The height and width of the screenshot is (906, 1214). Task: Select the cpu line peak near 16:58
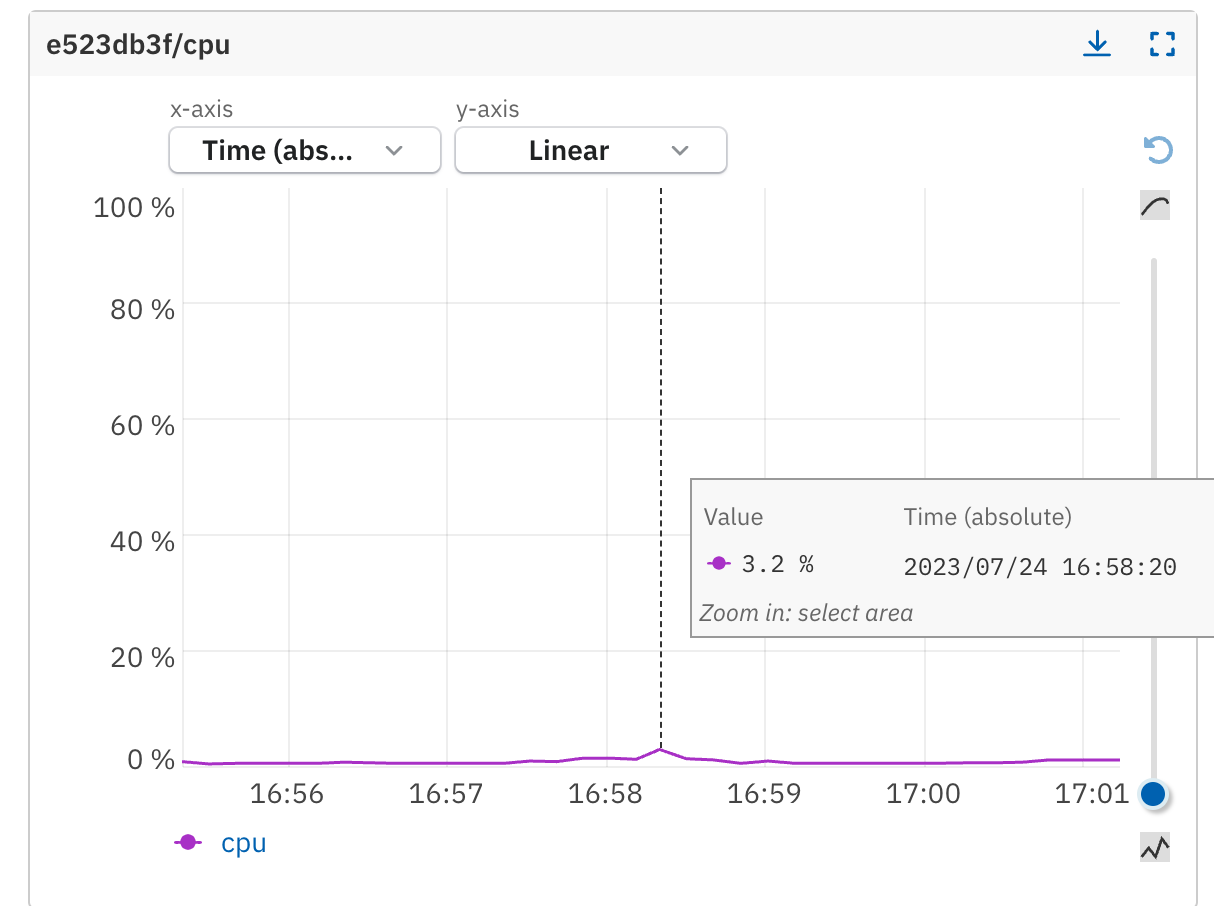click(x=661, y=747)
